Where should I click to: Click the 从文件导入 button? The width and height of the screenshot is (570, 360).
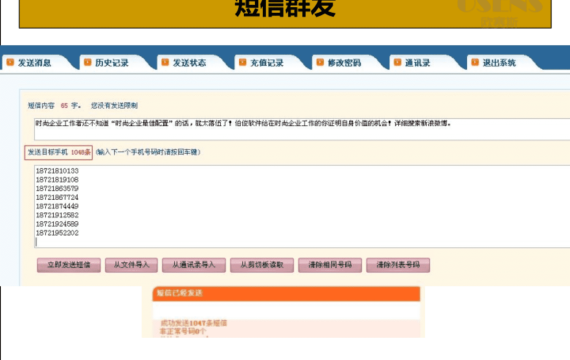131,265
